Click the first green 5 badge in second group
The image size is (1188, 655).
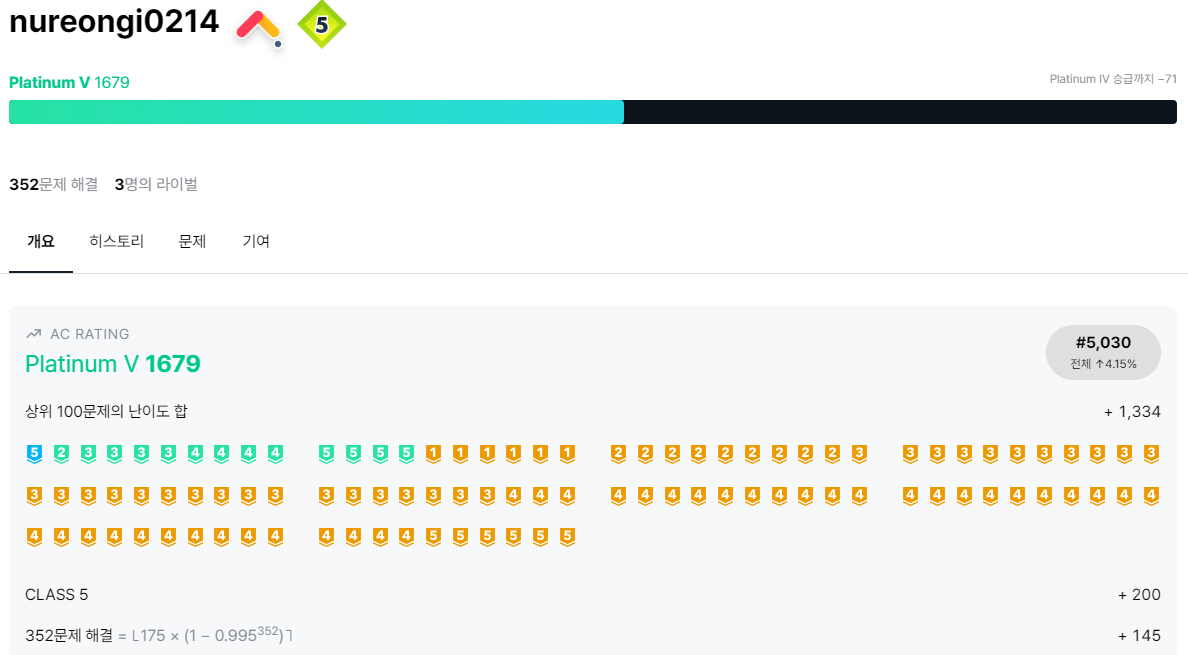[327, 454]
